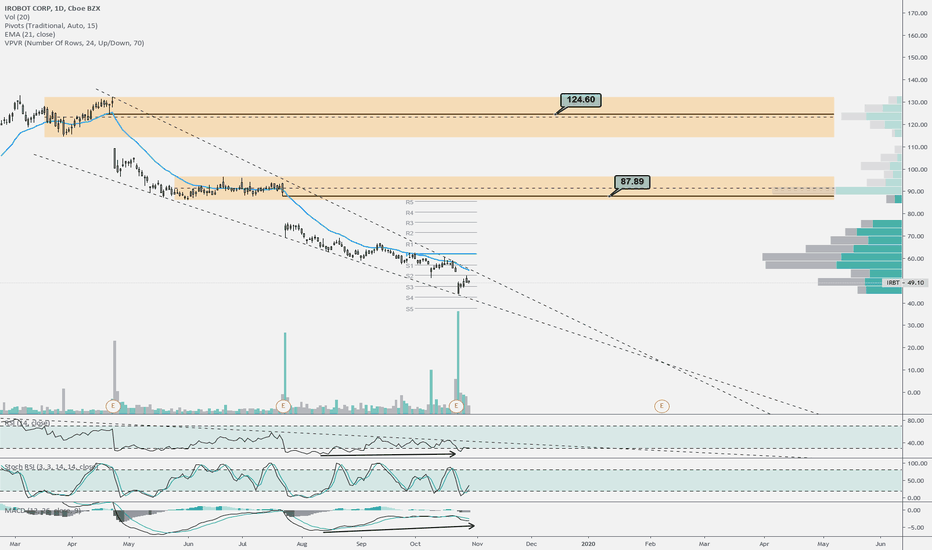Click the Nov label on the time axis
Viewport: 932px width, 550px height.
point(476,543)
